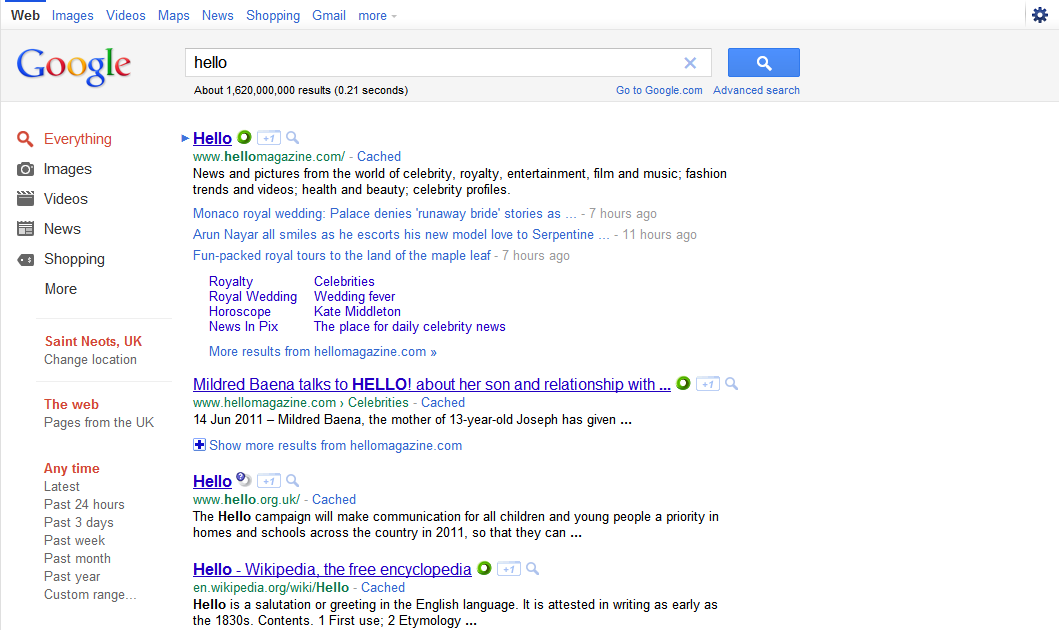Image resolution: width=1060 pixels, height=630 pixels.
Task: Click the Images camera icon in the sidebar
Action: (25, 169)
